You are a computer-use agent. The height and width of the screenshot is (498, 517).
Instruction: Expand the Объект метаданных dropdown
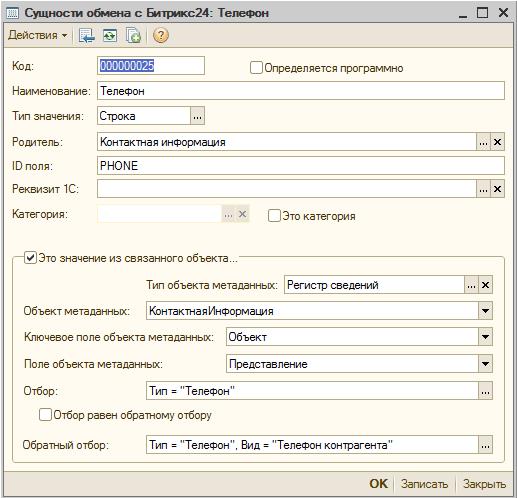pyautogui.click(x=485, y=311)
